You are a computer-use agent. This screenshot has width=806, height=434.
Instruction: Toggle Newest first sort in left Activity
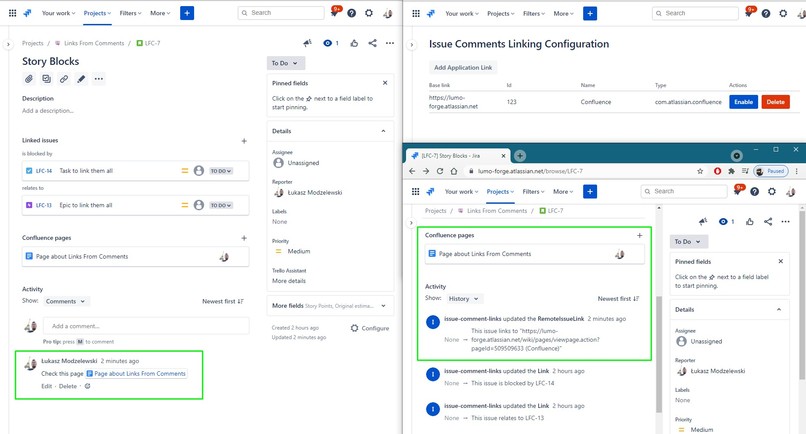[223, 301]
